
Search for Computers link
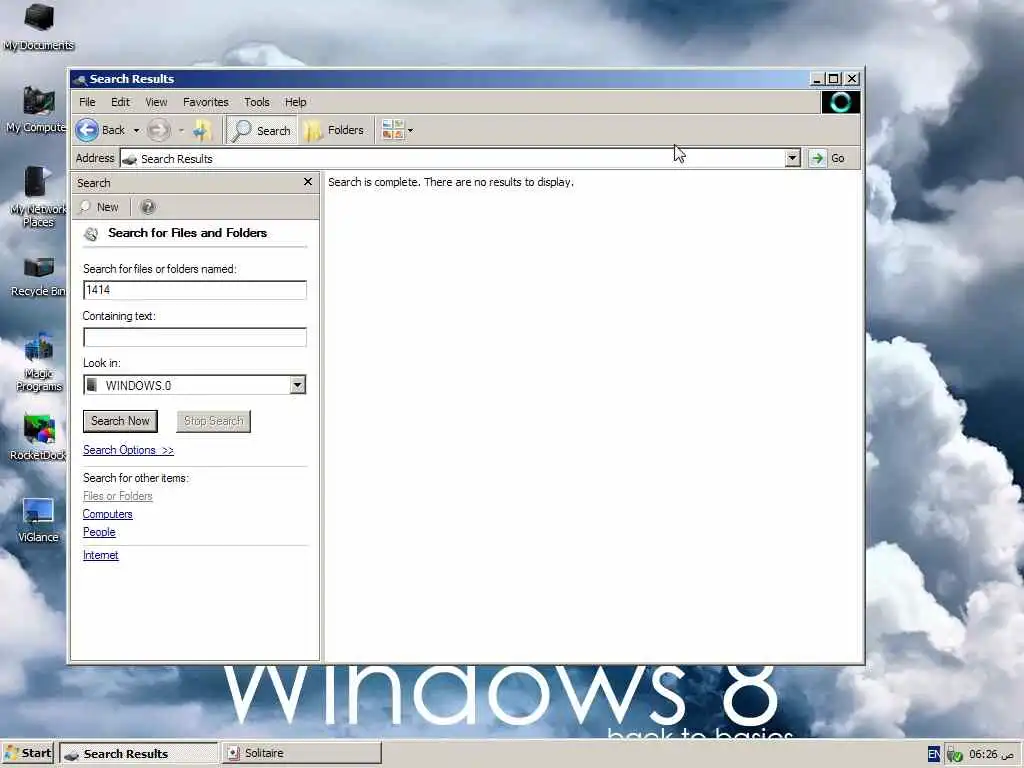point(107,514)
